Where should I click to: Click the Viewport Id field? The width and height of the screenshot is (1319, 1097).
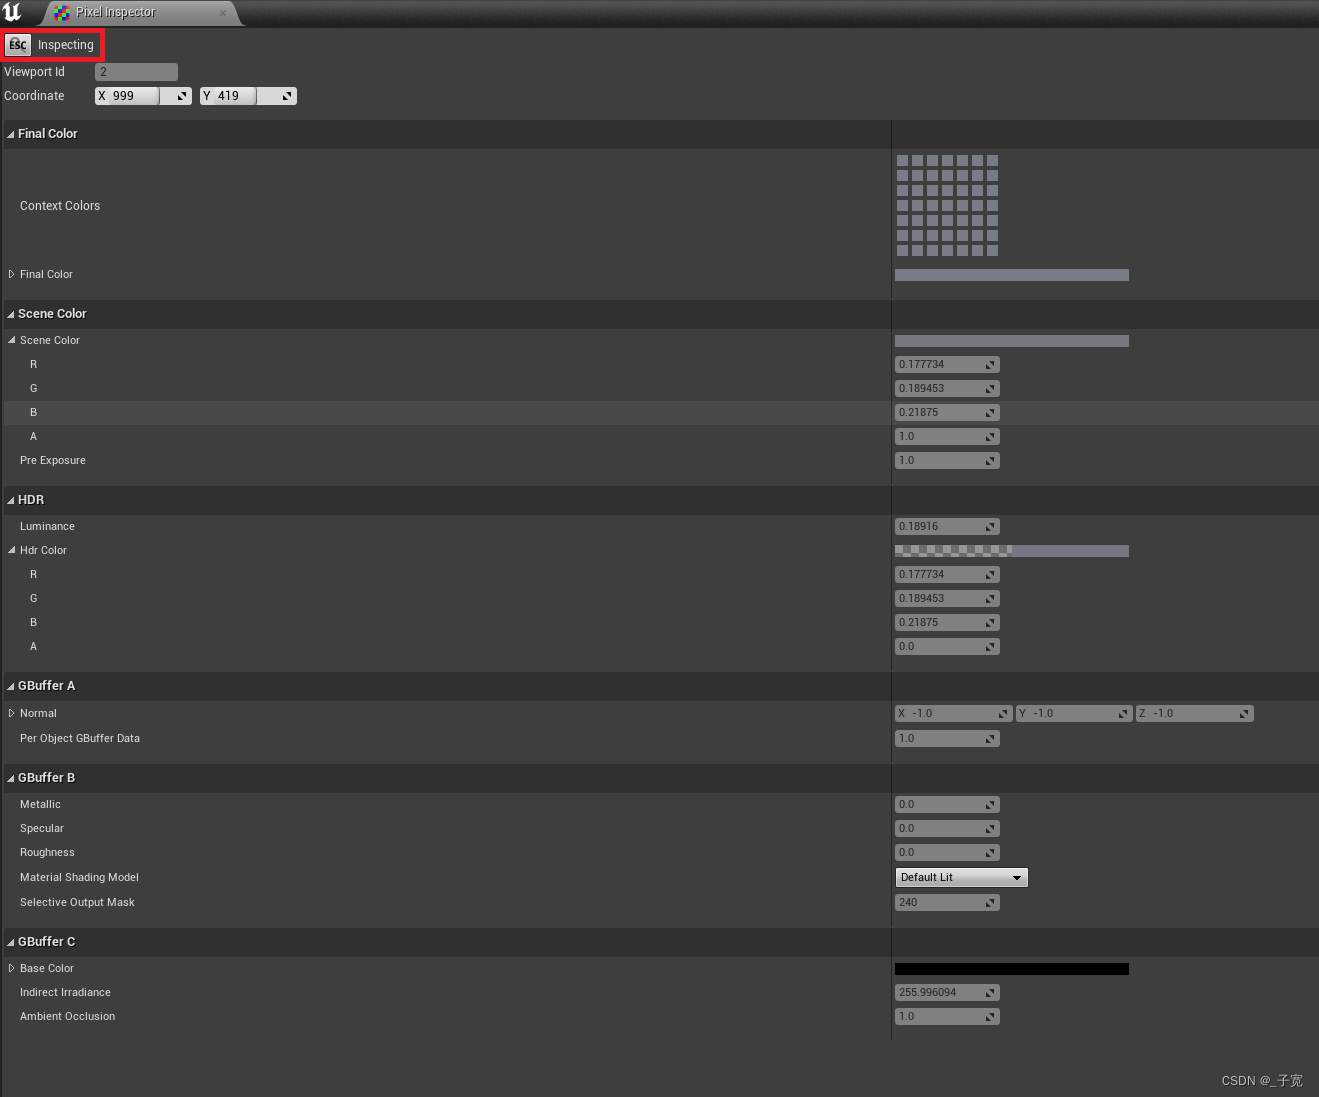point(136,72)
